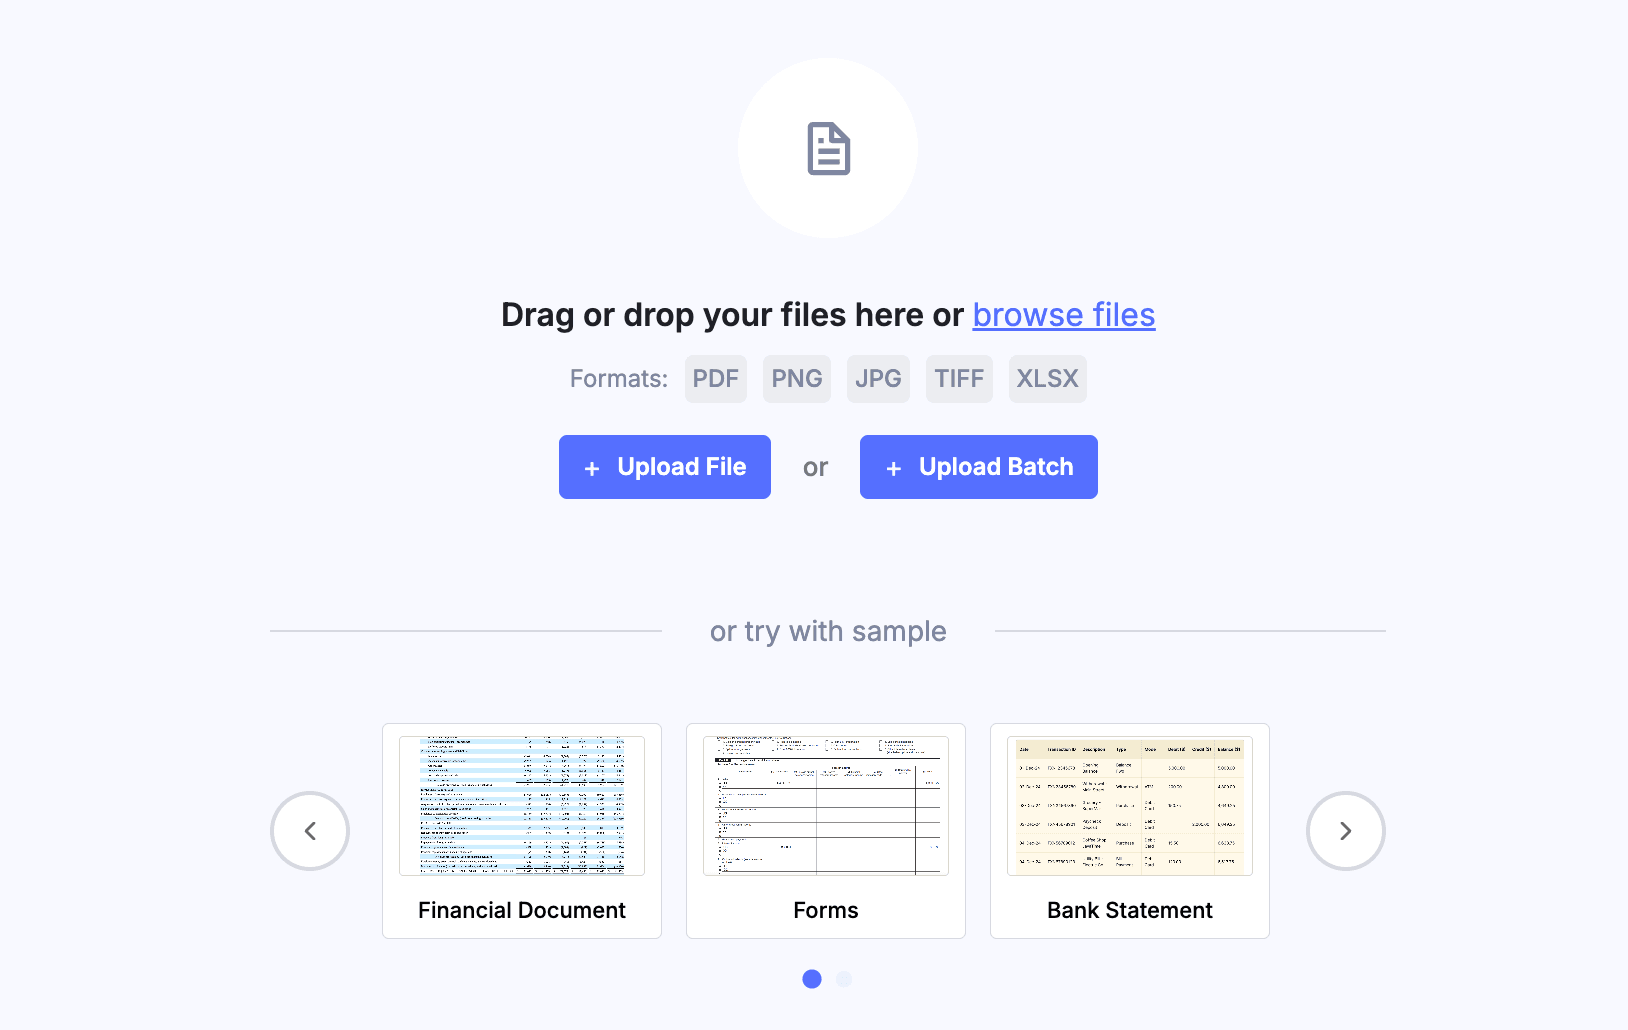Click the TIFF format tag
The image size is (1628, 1030).
coord(959,379)
